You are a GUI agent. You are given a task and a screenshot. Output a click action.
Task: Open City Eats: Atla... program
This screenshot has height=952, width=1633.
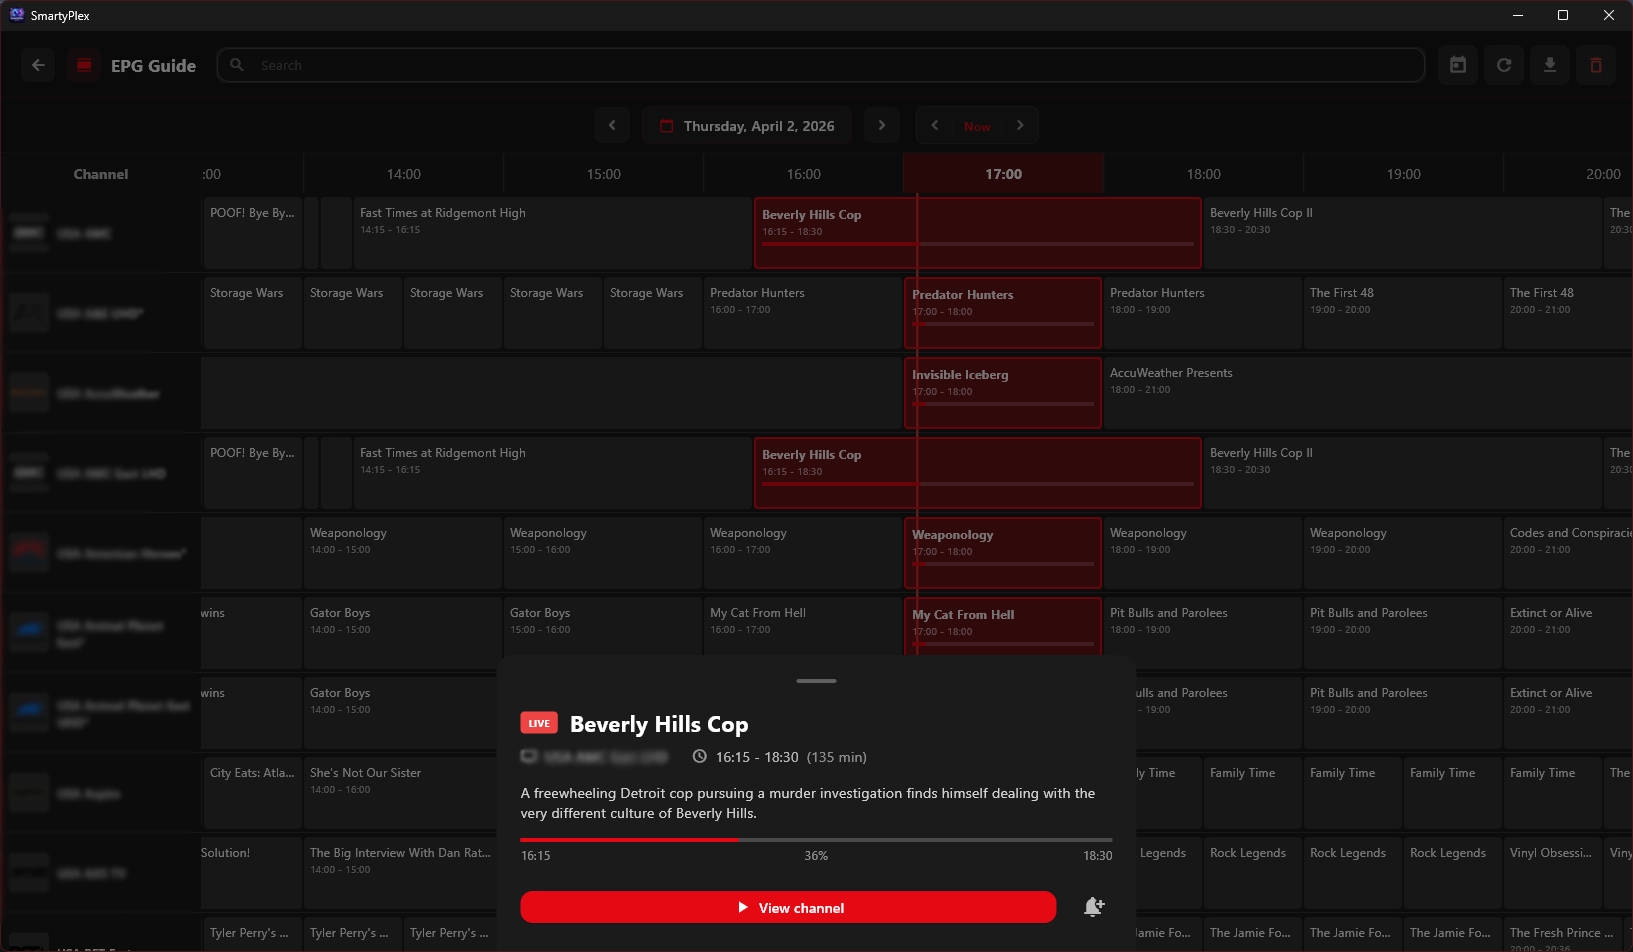pyautogui.click(x=252, y=793)
